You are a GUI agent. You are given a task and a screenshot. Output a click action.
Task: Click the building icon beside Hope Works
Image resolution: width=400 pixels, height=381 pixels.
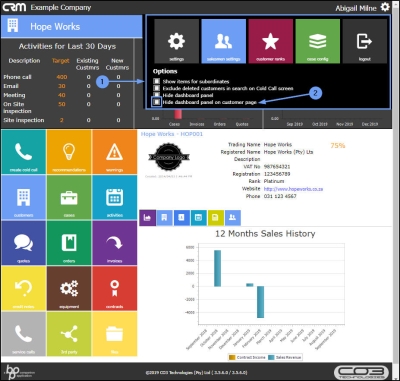(13, 26)
